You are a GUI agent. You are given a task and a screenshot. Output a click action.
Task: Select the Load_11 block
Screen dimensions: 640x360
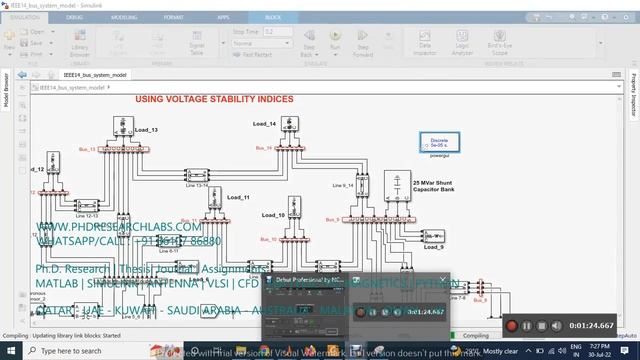[x=215, y=198]
